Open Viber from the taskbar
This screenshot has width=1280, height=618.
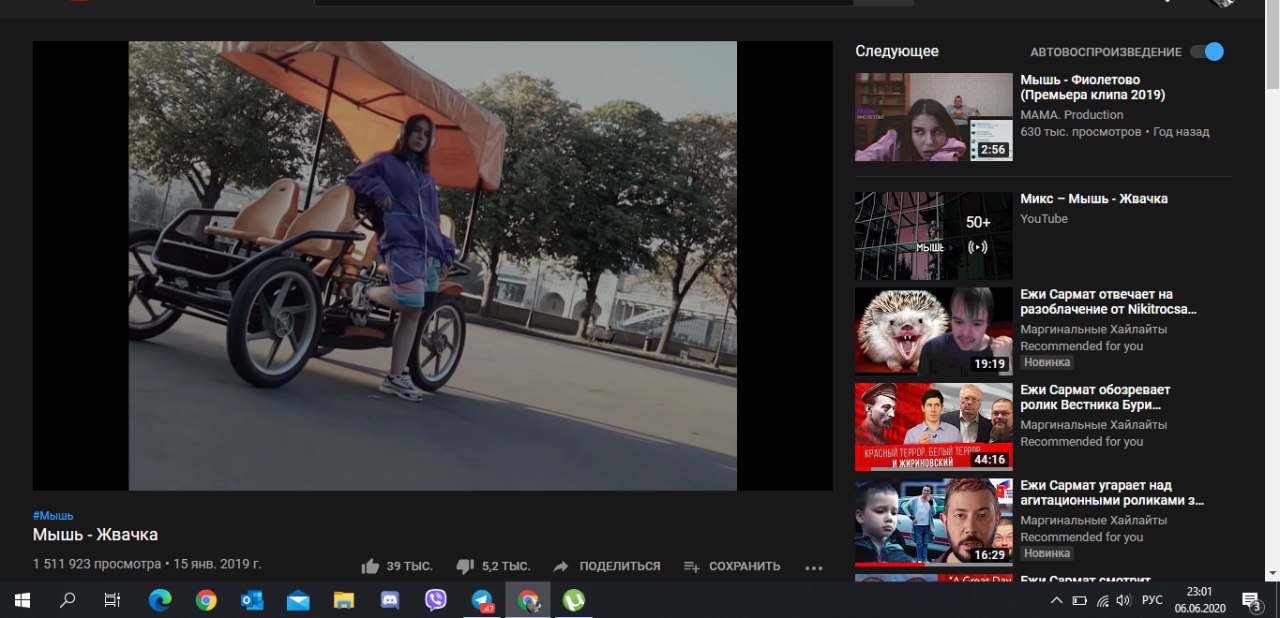pos(436,600)
